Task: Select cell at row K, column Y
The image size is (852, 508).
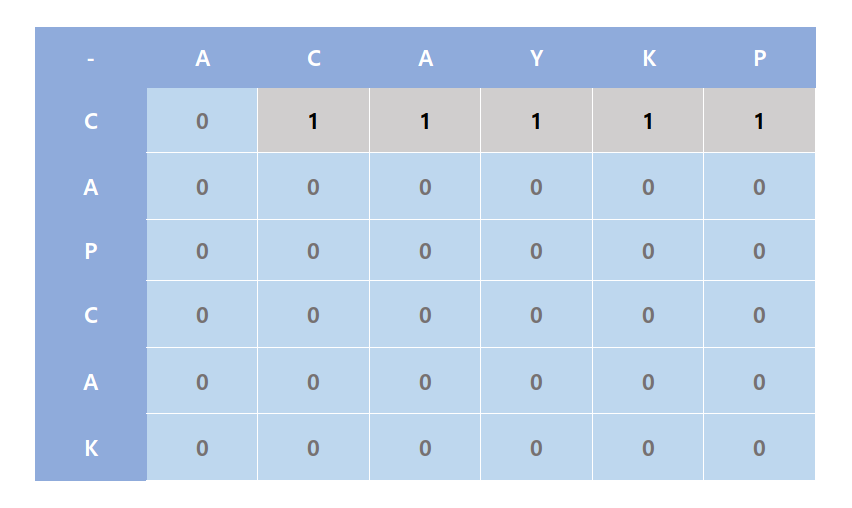Action: pos(536,447)
